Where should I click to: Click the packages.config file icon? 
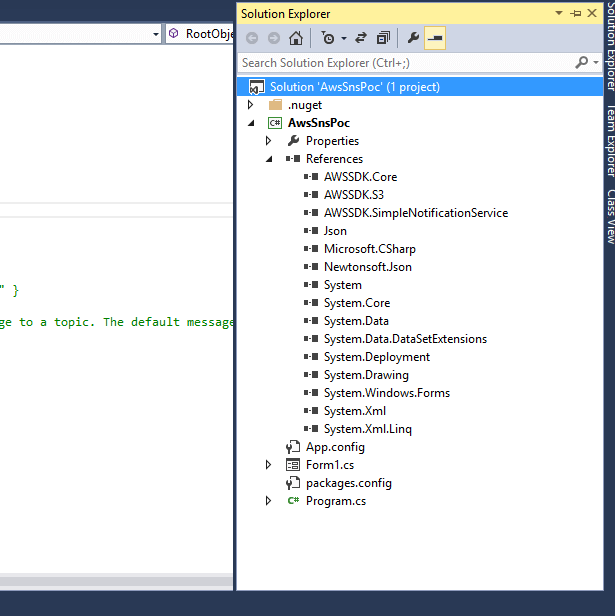pos(293,483)
